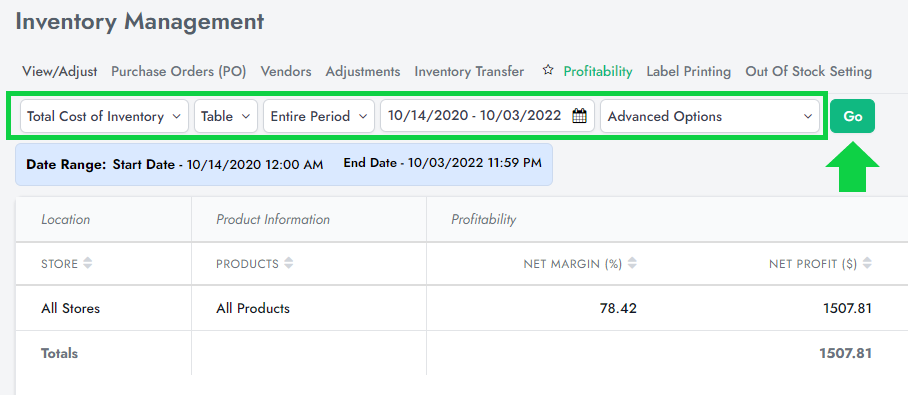Open the Table view dropdown
Image resolution: width=908 pixels, height=395 pixels.
click(x=226, y=116)
